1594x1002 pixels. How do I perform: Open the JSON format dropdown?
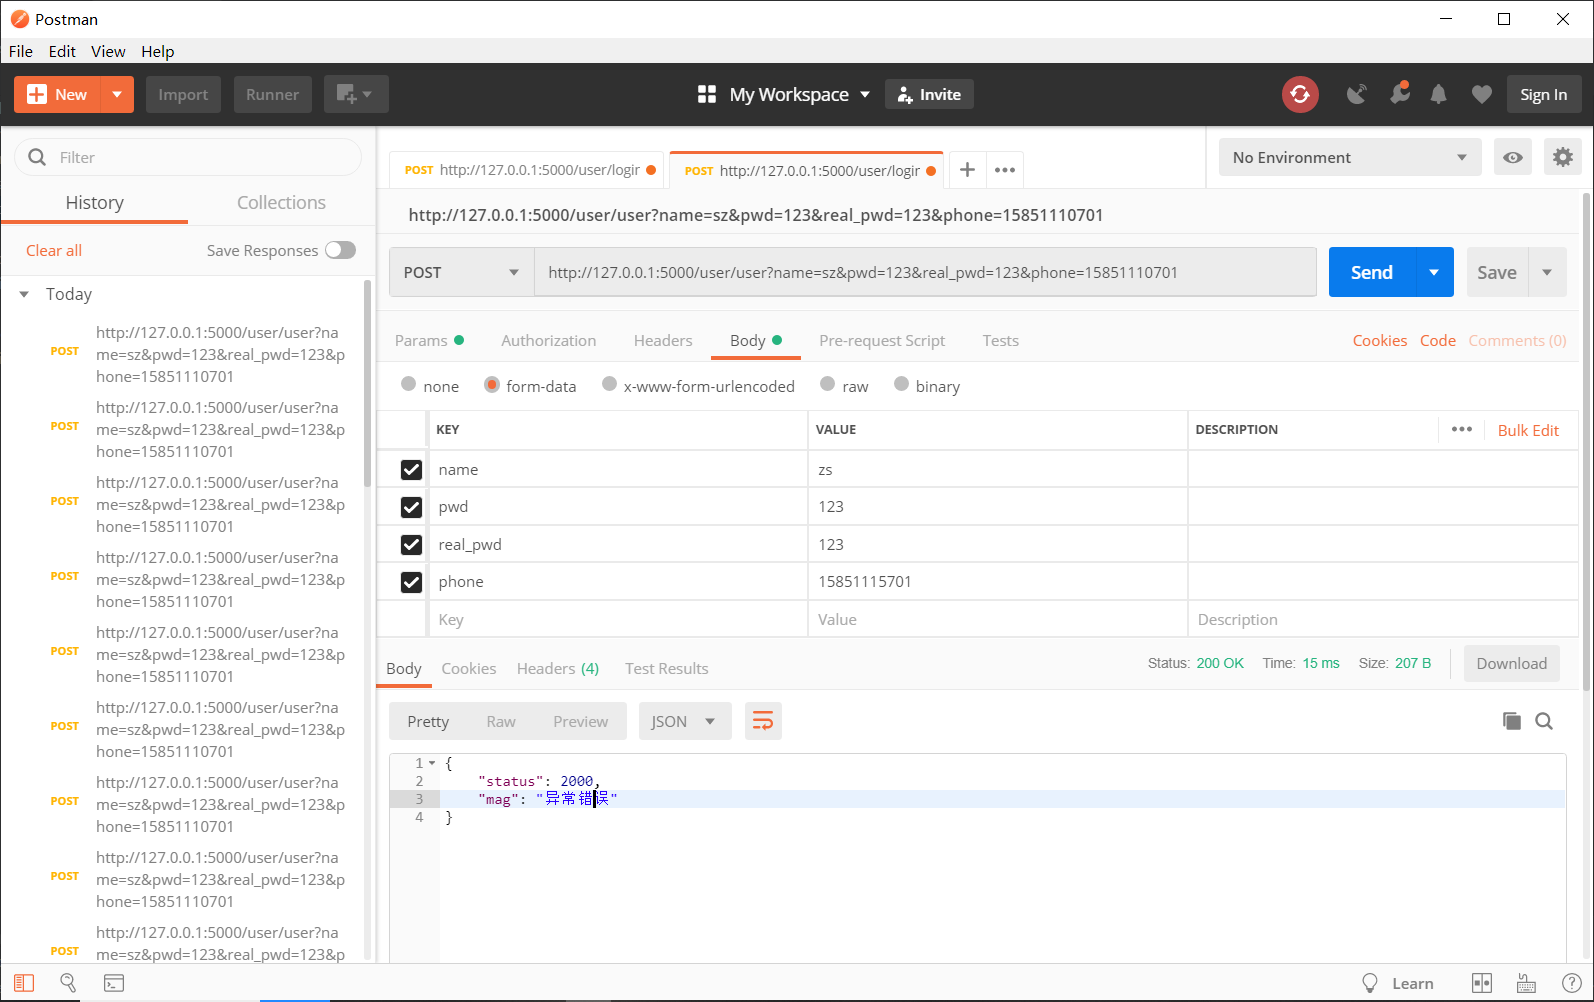click(685, 721)
